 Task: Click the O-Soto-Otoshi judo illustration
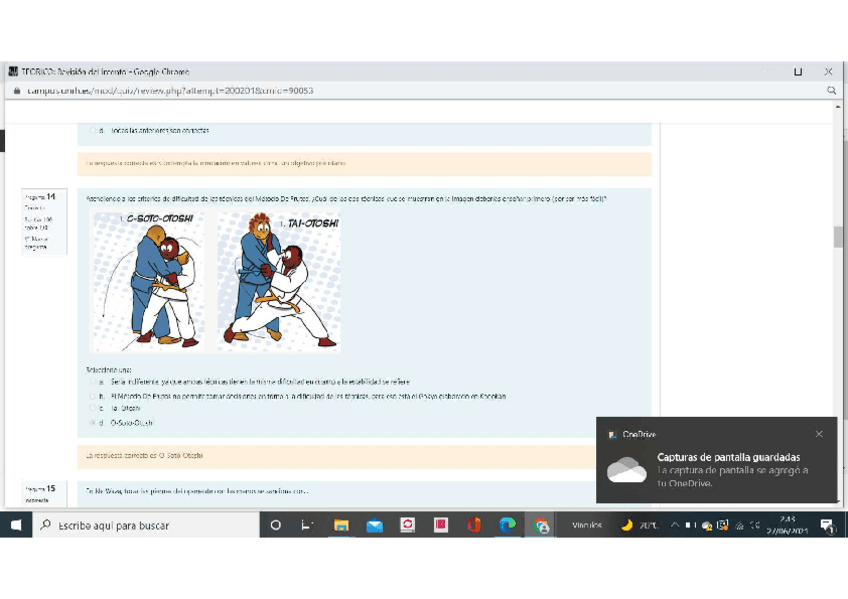(x=148, y=281)
